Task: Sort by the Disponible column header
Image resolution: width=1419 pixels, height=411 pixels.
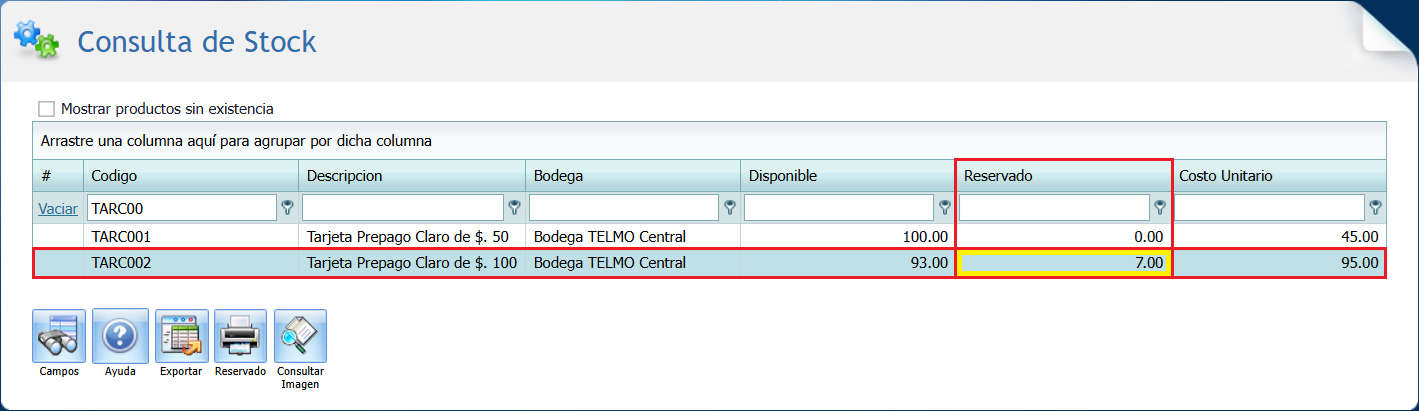Action: tap(845, 176)
